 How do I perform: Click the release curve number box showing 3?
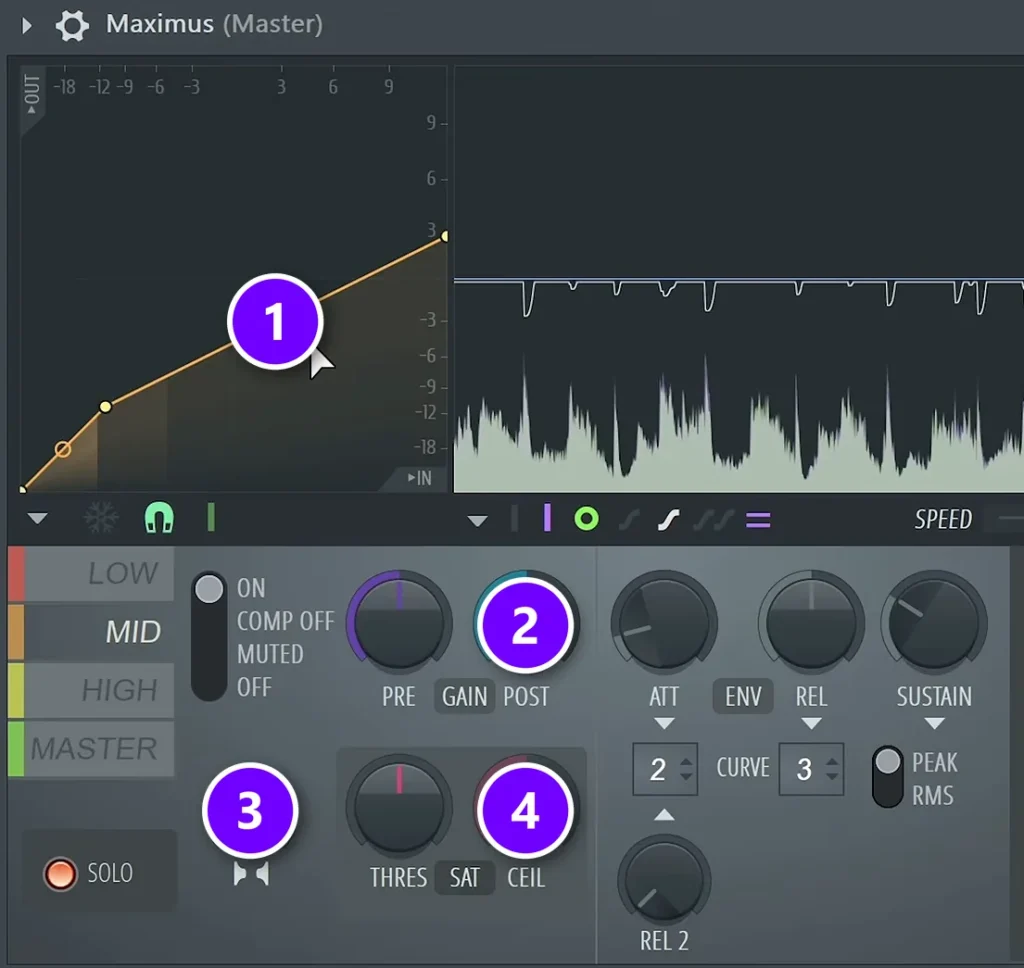pos(811,769)
